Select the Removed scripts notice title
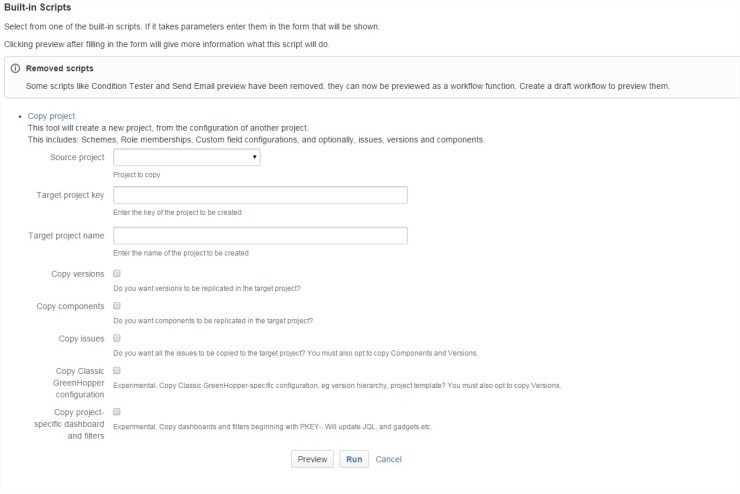 click(x=60, y=69)
